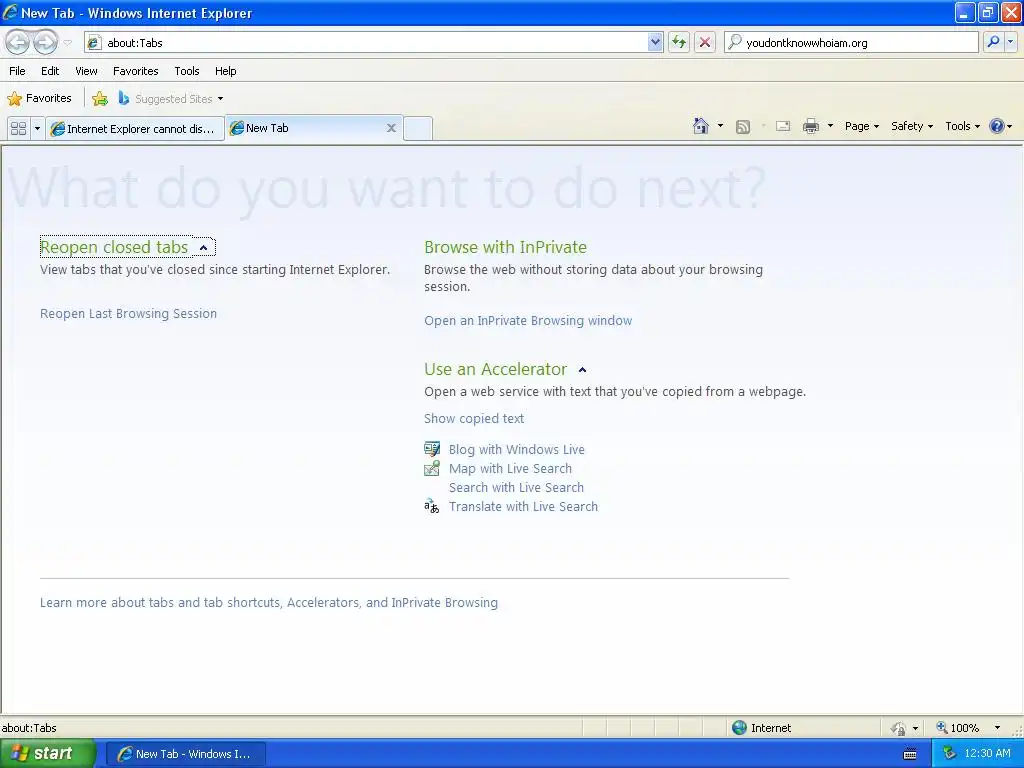1024x768 pixels.
Task: Open the Edit menu
Action: click(50, 71)
